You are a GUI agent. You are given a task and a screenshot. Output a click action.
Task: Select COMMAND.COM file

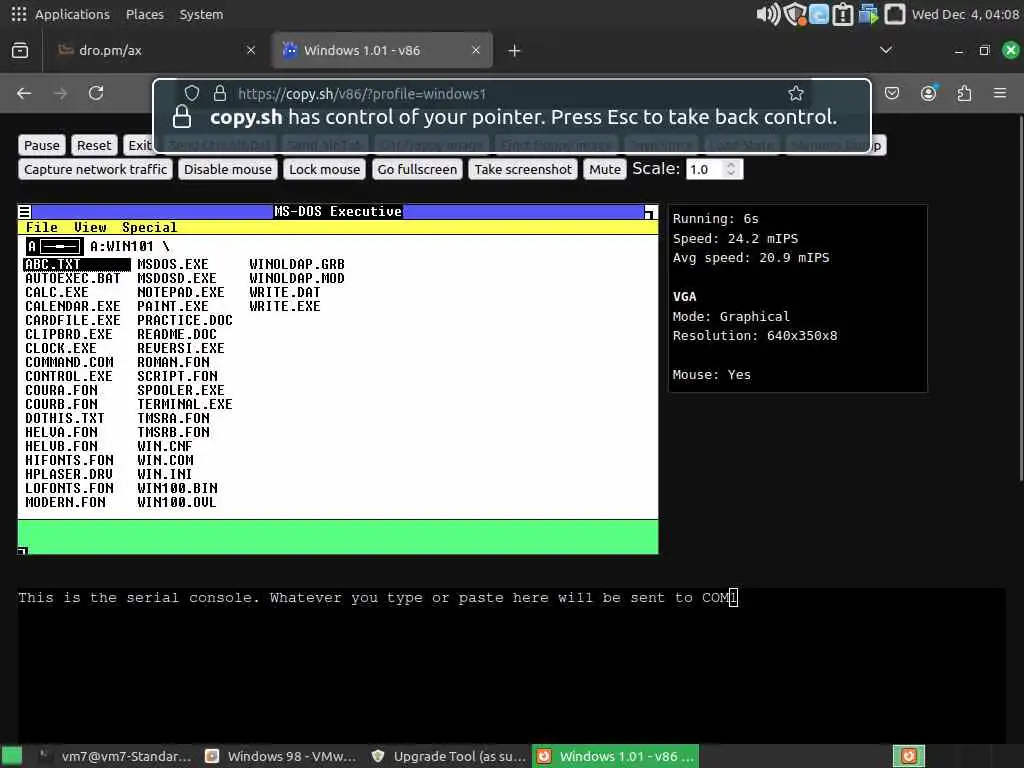69,362
